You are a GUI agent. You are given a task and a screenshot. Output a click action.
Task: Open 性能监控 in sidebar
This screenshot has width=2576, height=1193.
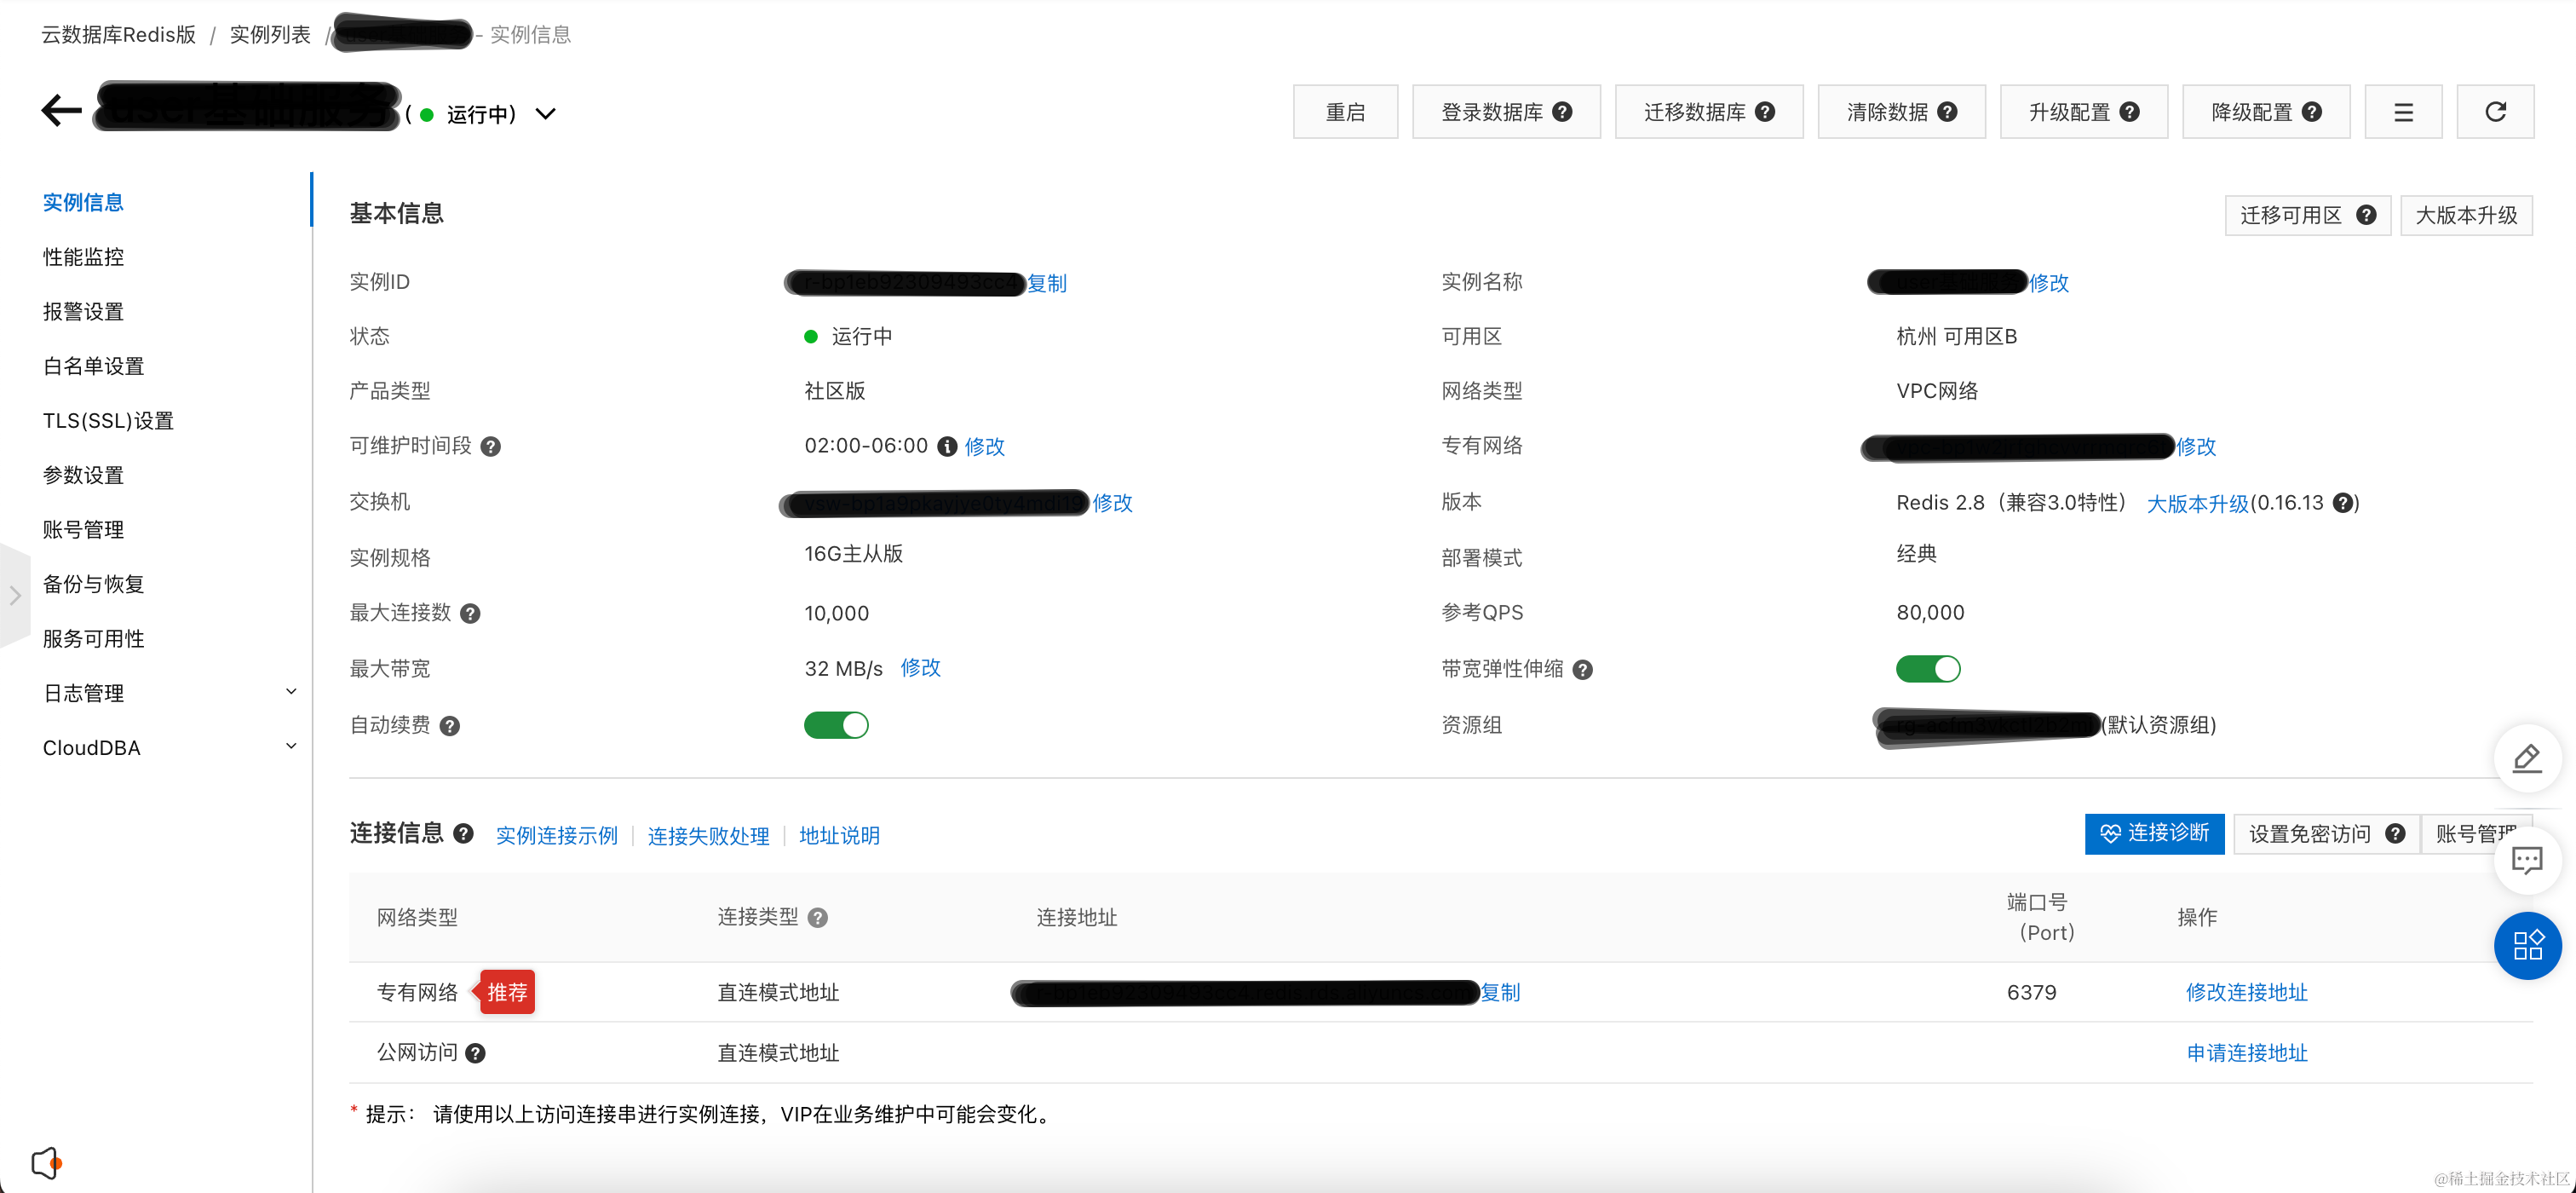click(83, 257)
